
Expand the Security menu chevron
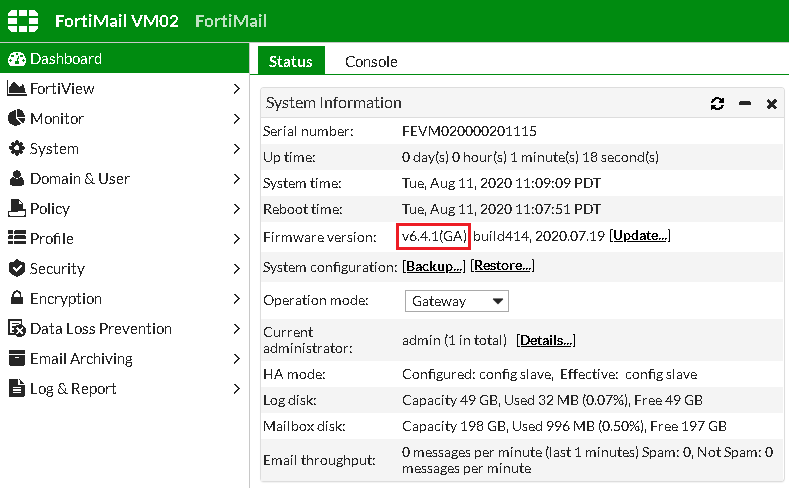pyautogui.click(x=236, y=269)
